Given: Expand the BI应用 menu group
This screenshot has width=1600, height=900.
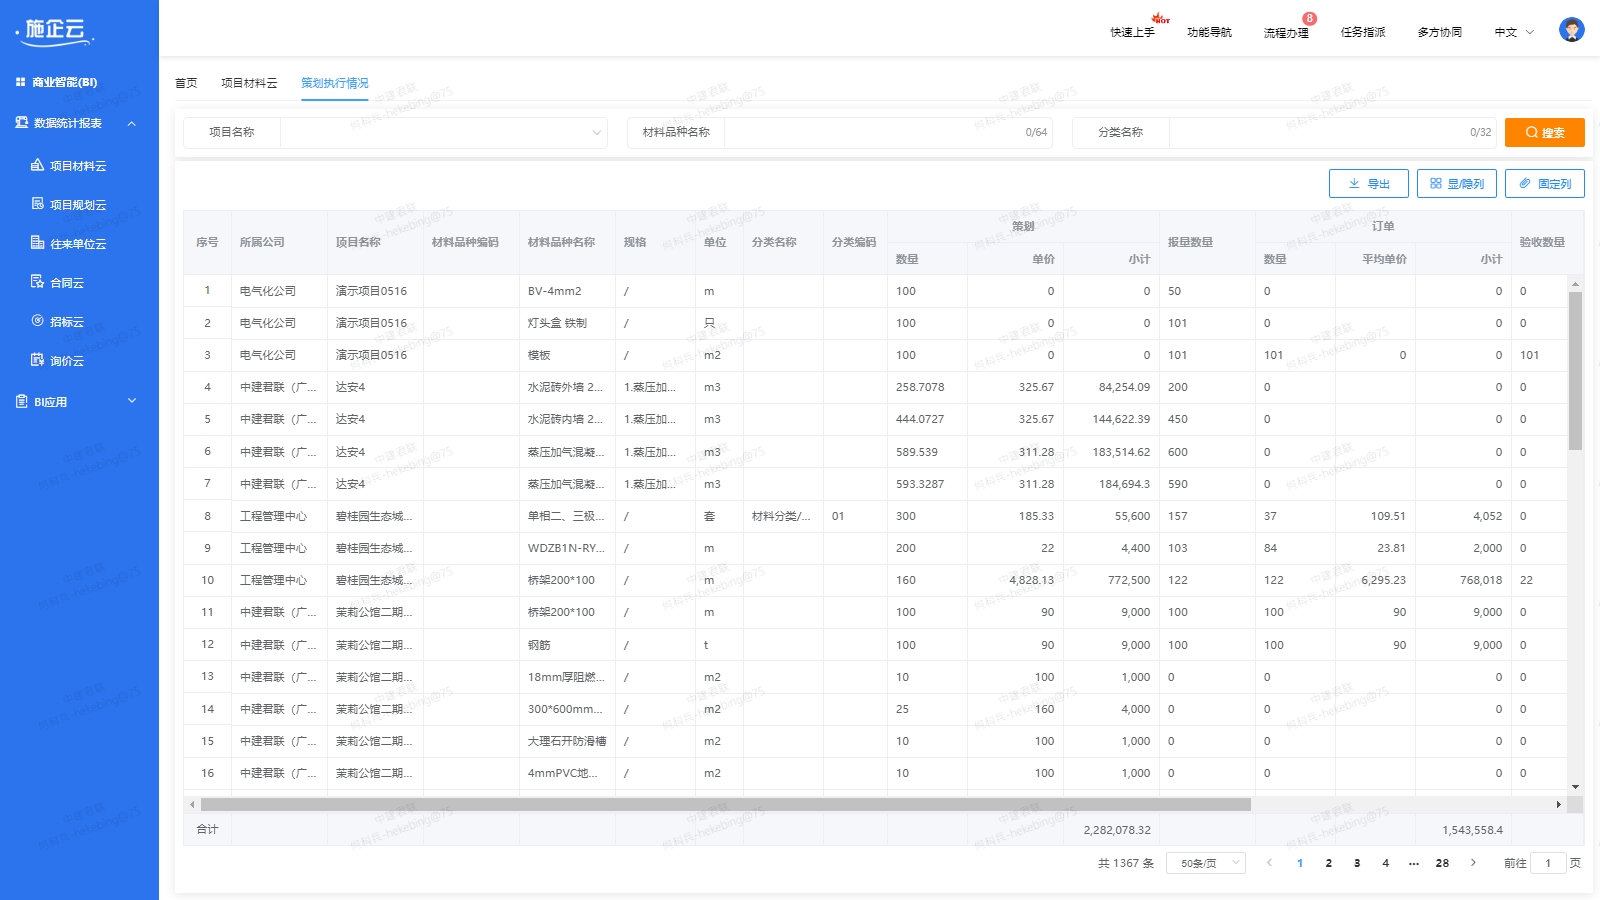Looking at the screenshot, I should [131, 401].
